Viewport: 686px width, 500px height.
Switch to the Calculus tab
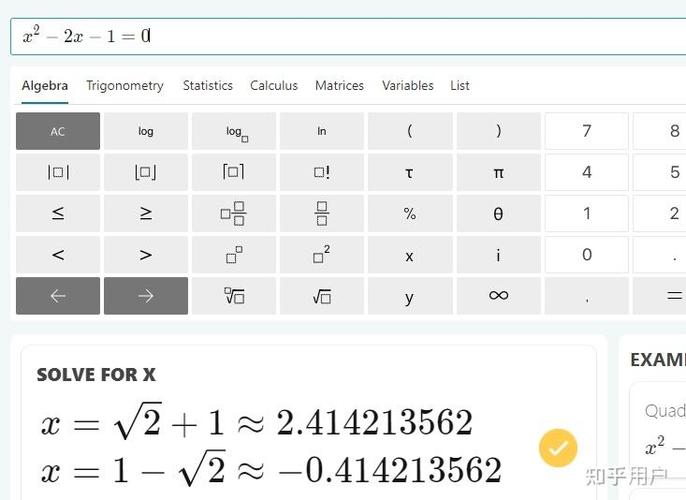coord(274,86)
